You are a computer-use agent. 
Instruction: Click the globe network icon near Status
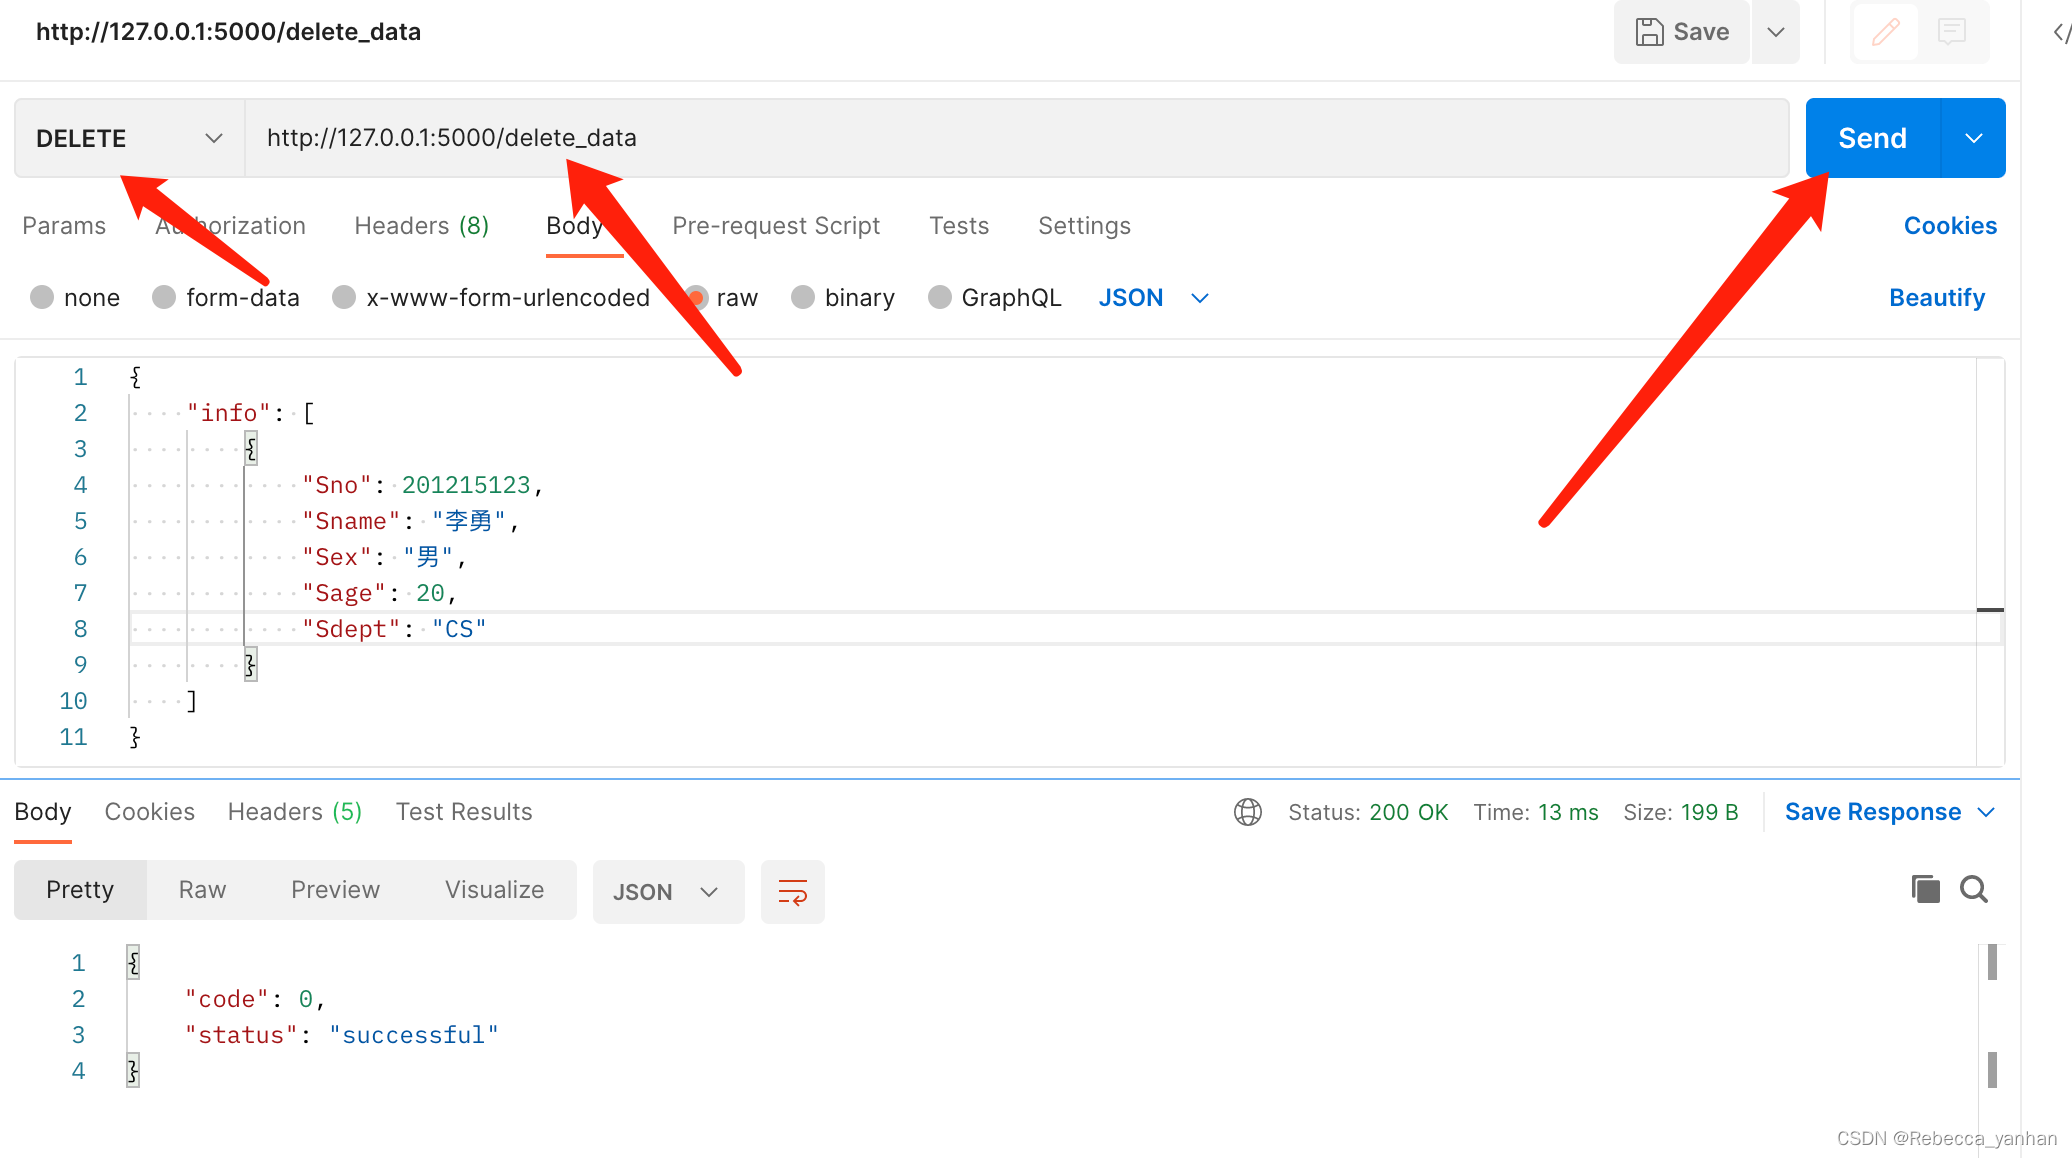click(1247, 812)
